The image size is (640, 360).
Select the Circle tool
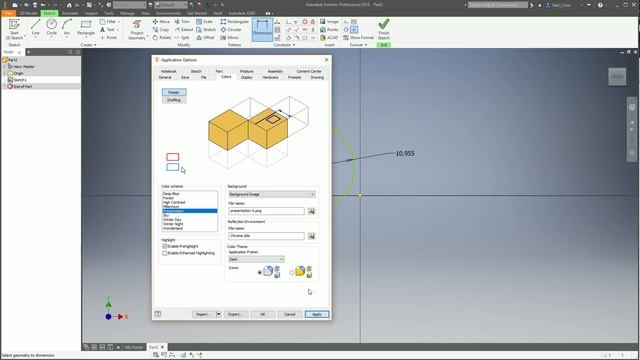pos(51,28)
